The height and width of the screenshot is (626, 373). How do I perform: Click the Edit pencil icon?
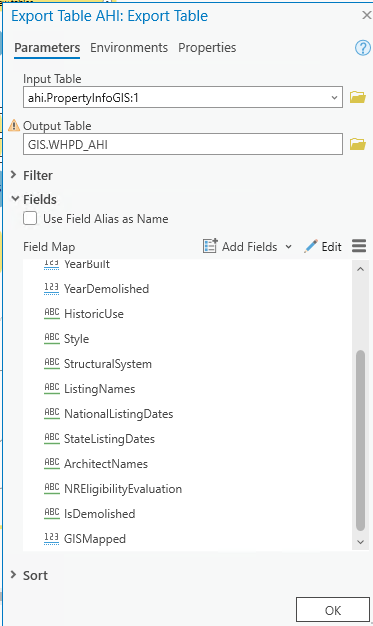pos(311,246)
